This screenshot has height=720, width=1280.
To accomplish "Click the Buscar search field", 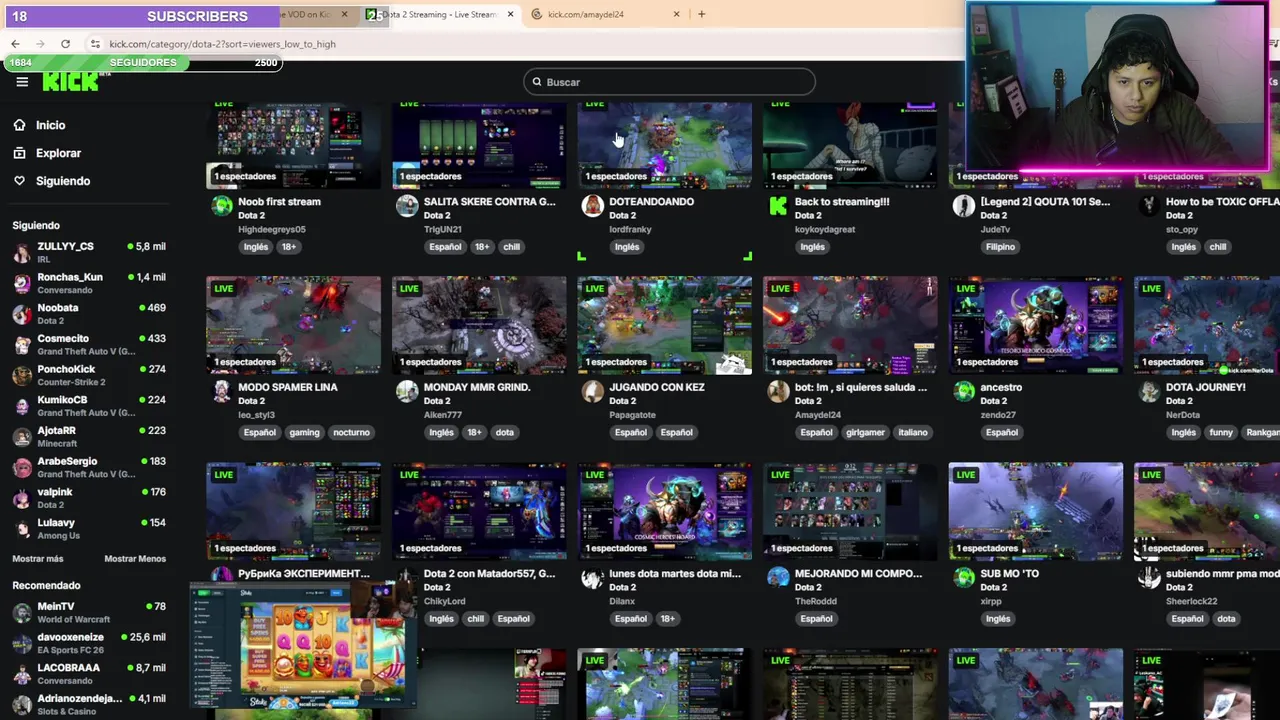I will click(x=669, y=82).
